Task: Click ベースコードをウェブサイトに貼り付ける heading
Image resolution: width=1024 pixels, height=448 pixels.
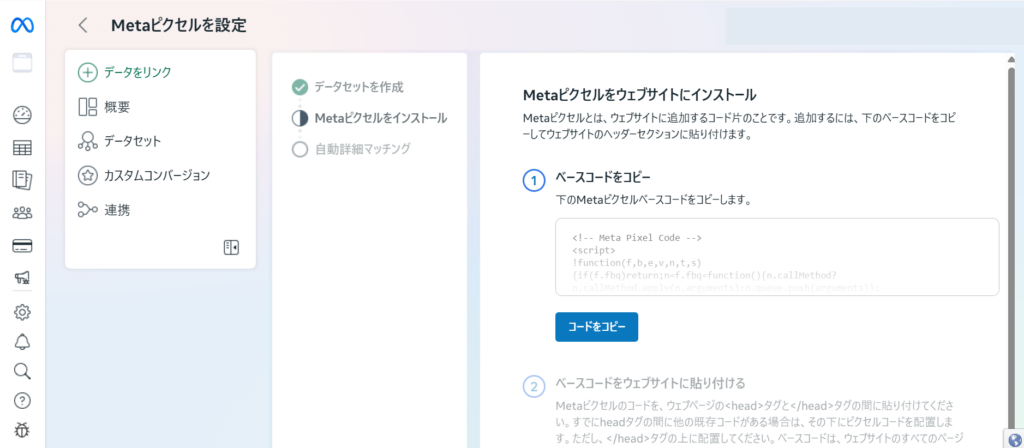Action: click(650, 383)
